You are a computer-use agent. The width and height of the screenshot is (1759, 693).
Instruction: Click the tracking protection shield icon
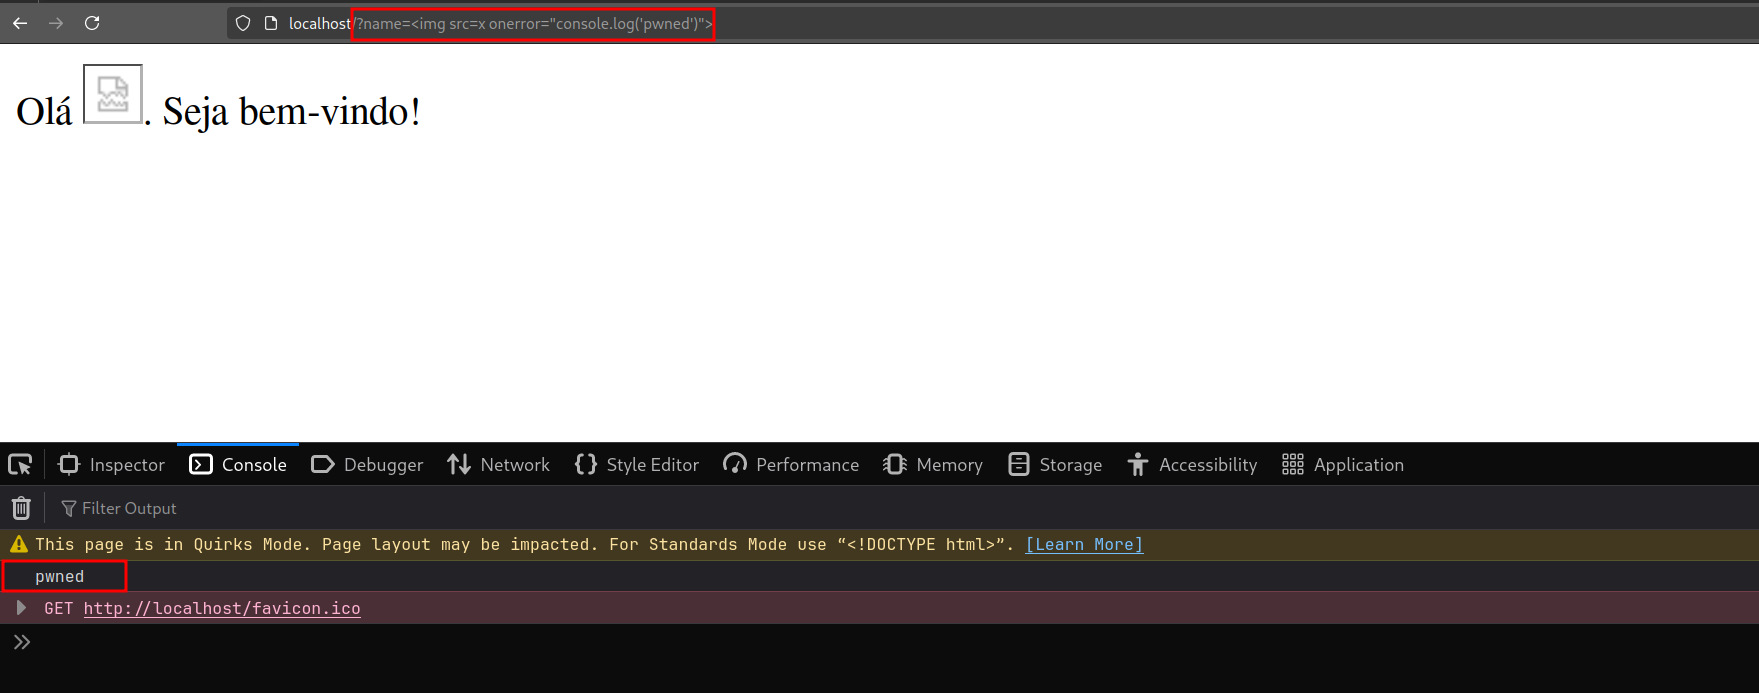(243, 23)
